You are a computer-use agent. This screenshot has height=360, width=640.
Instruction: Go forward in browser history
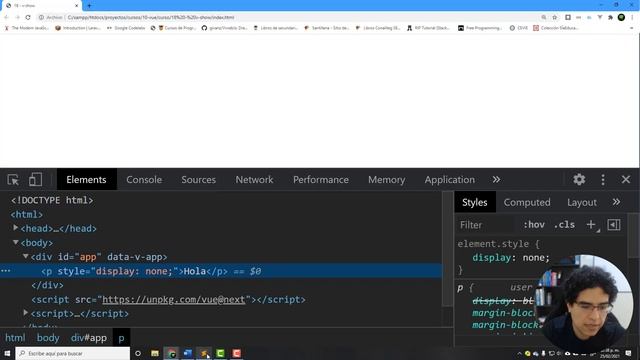[17, 18]
